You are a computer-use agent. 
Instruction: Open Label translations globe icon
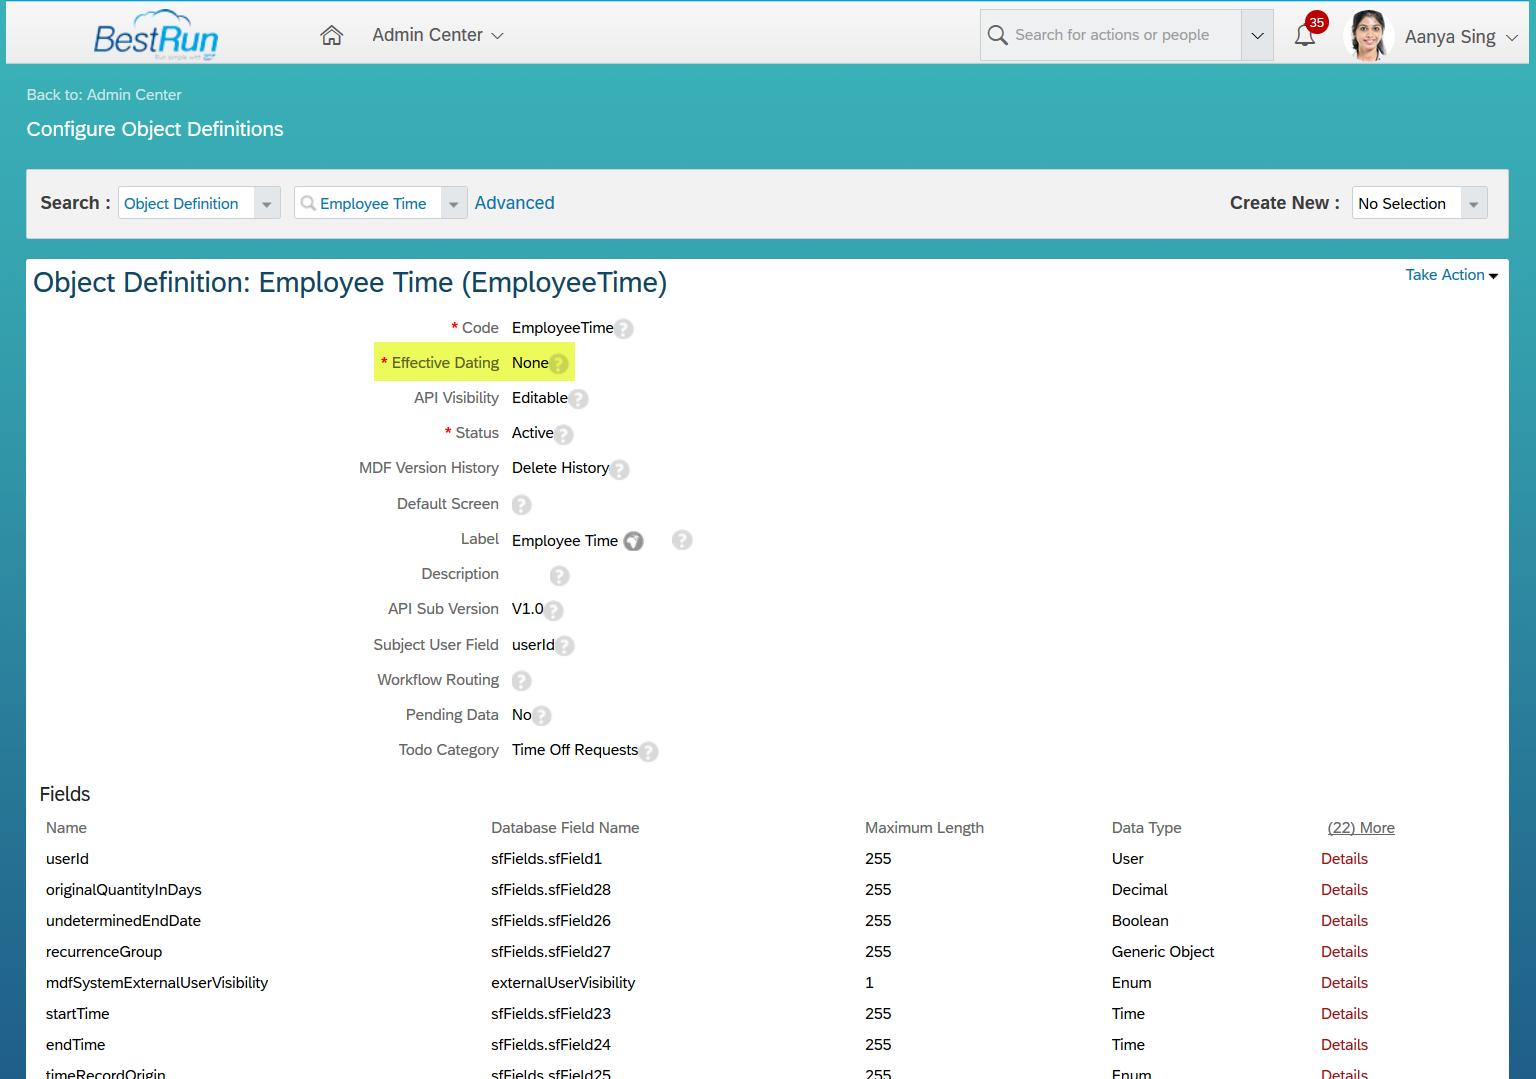(634, 541)
